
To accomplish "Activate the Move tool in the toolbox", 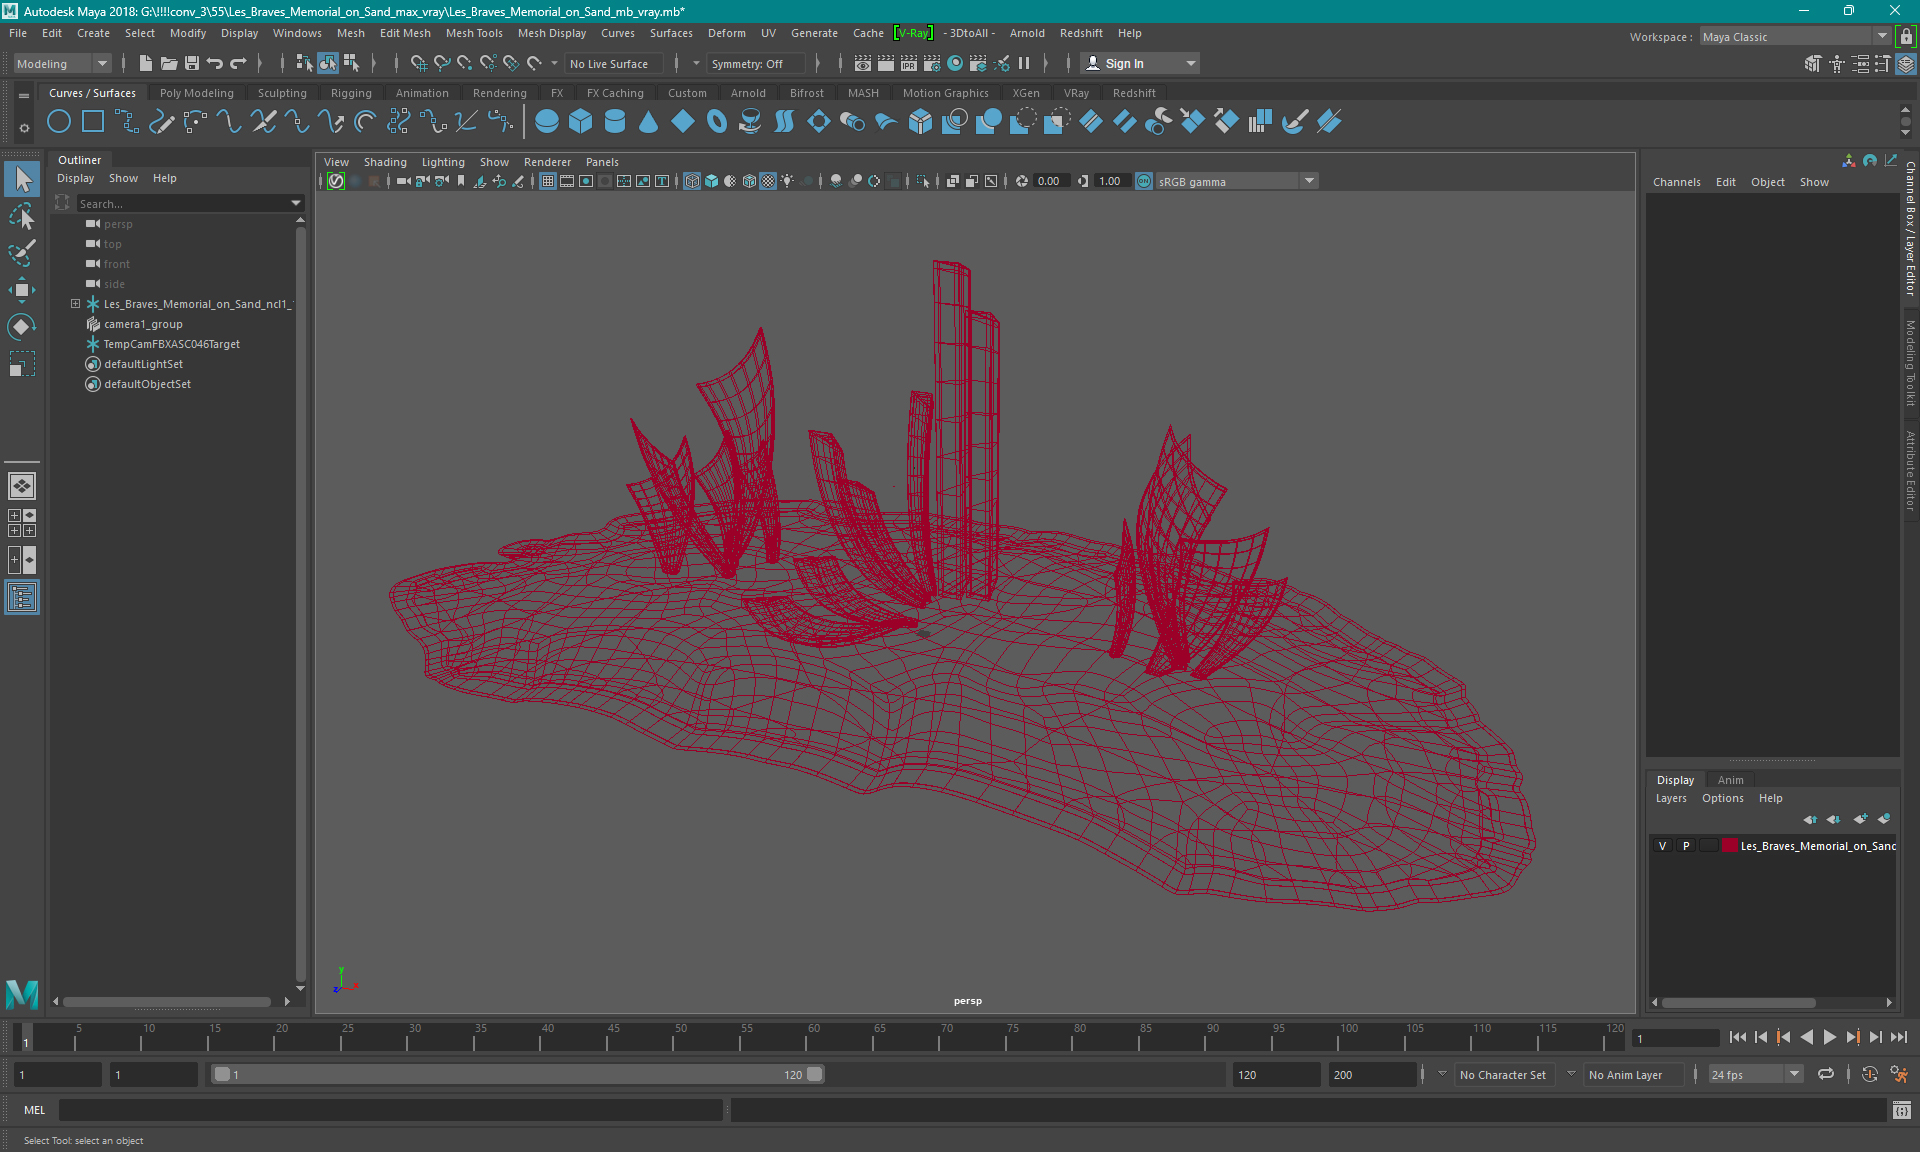I will 22,290.
